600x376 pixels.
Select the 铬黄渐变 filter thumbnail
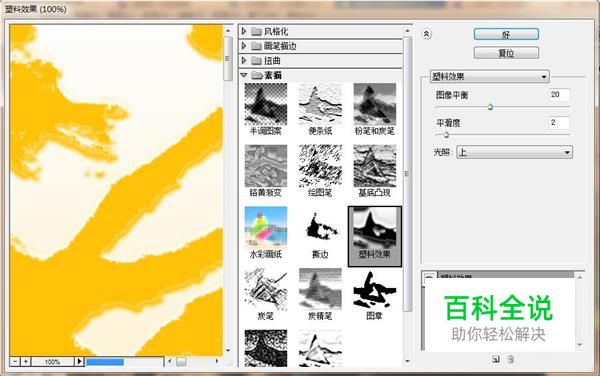click(266, 166)
